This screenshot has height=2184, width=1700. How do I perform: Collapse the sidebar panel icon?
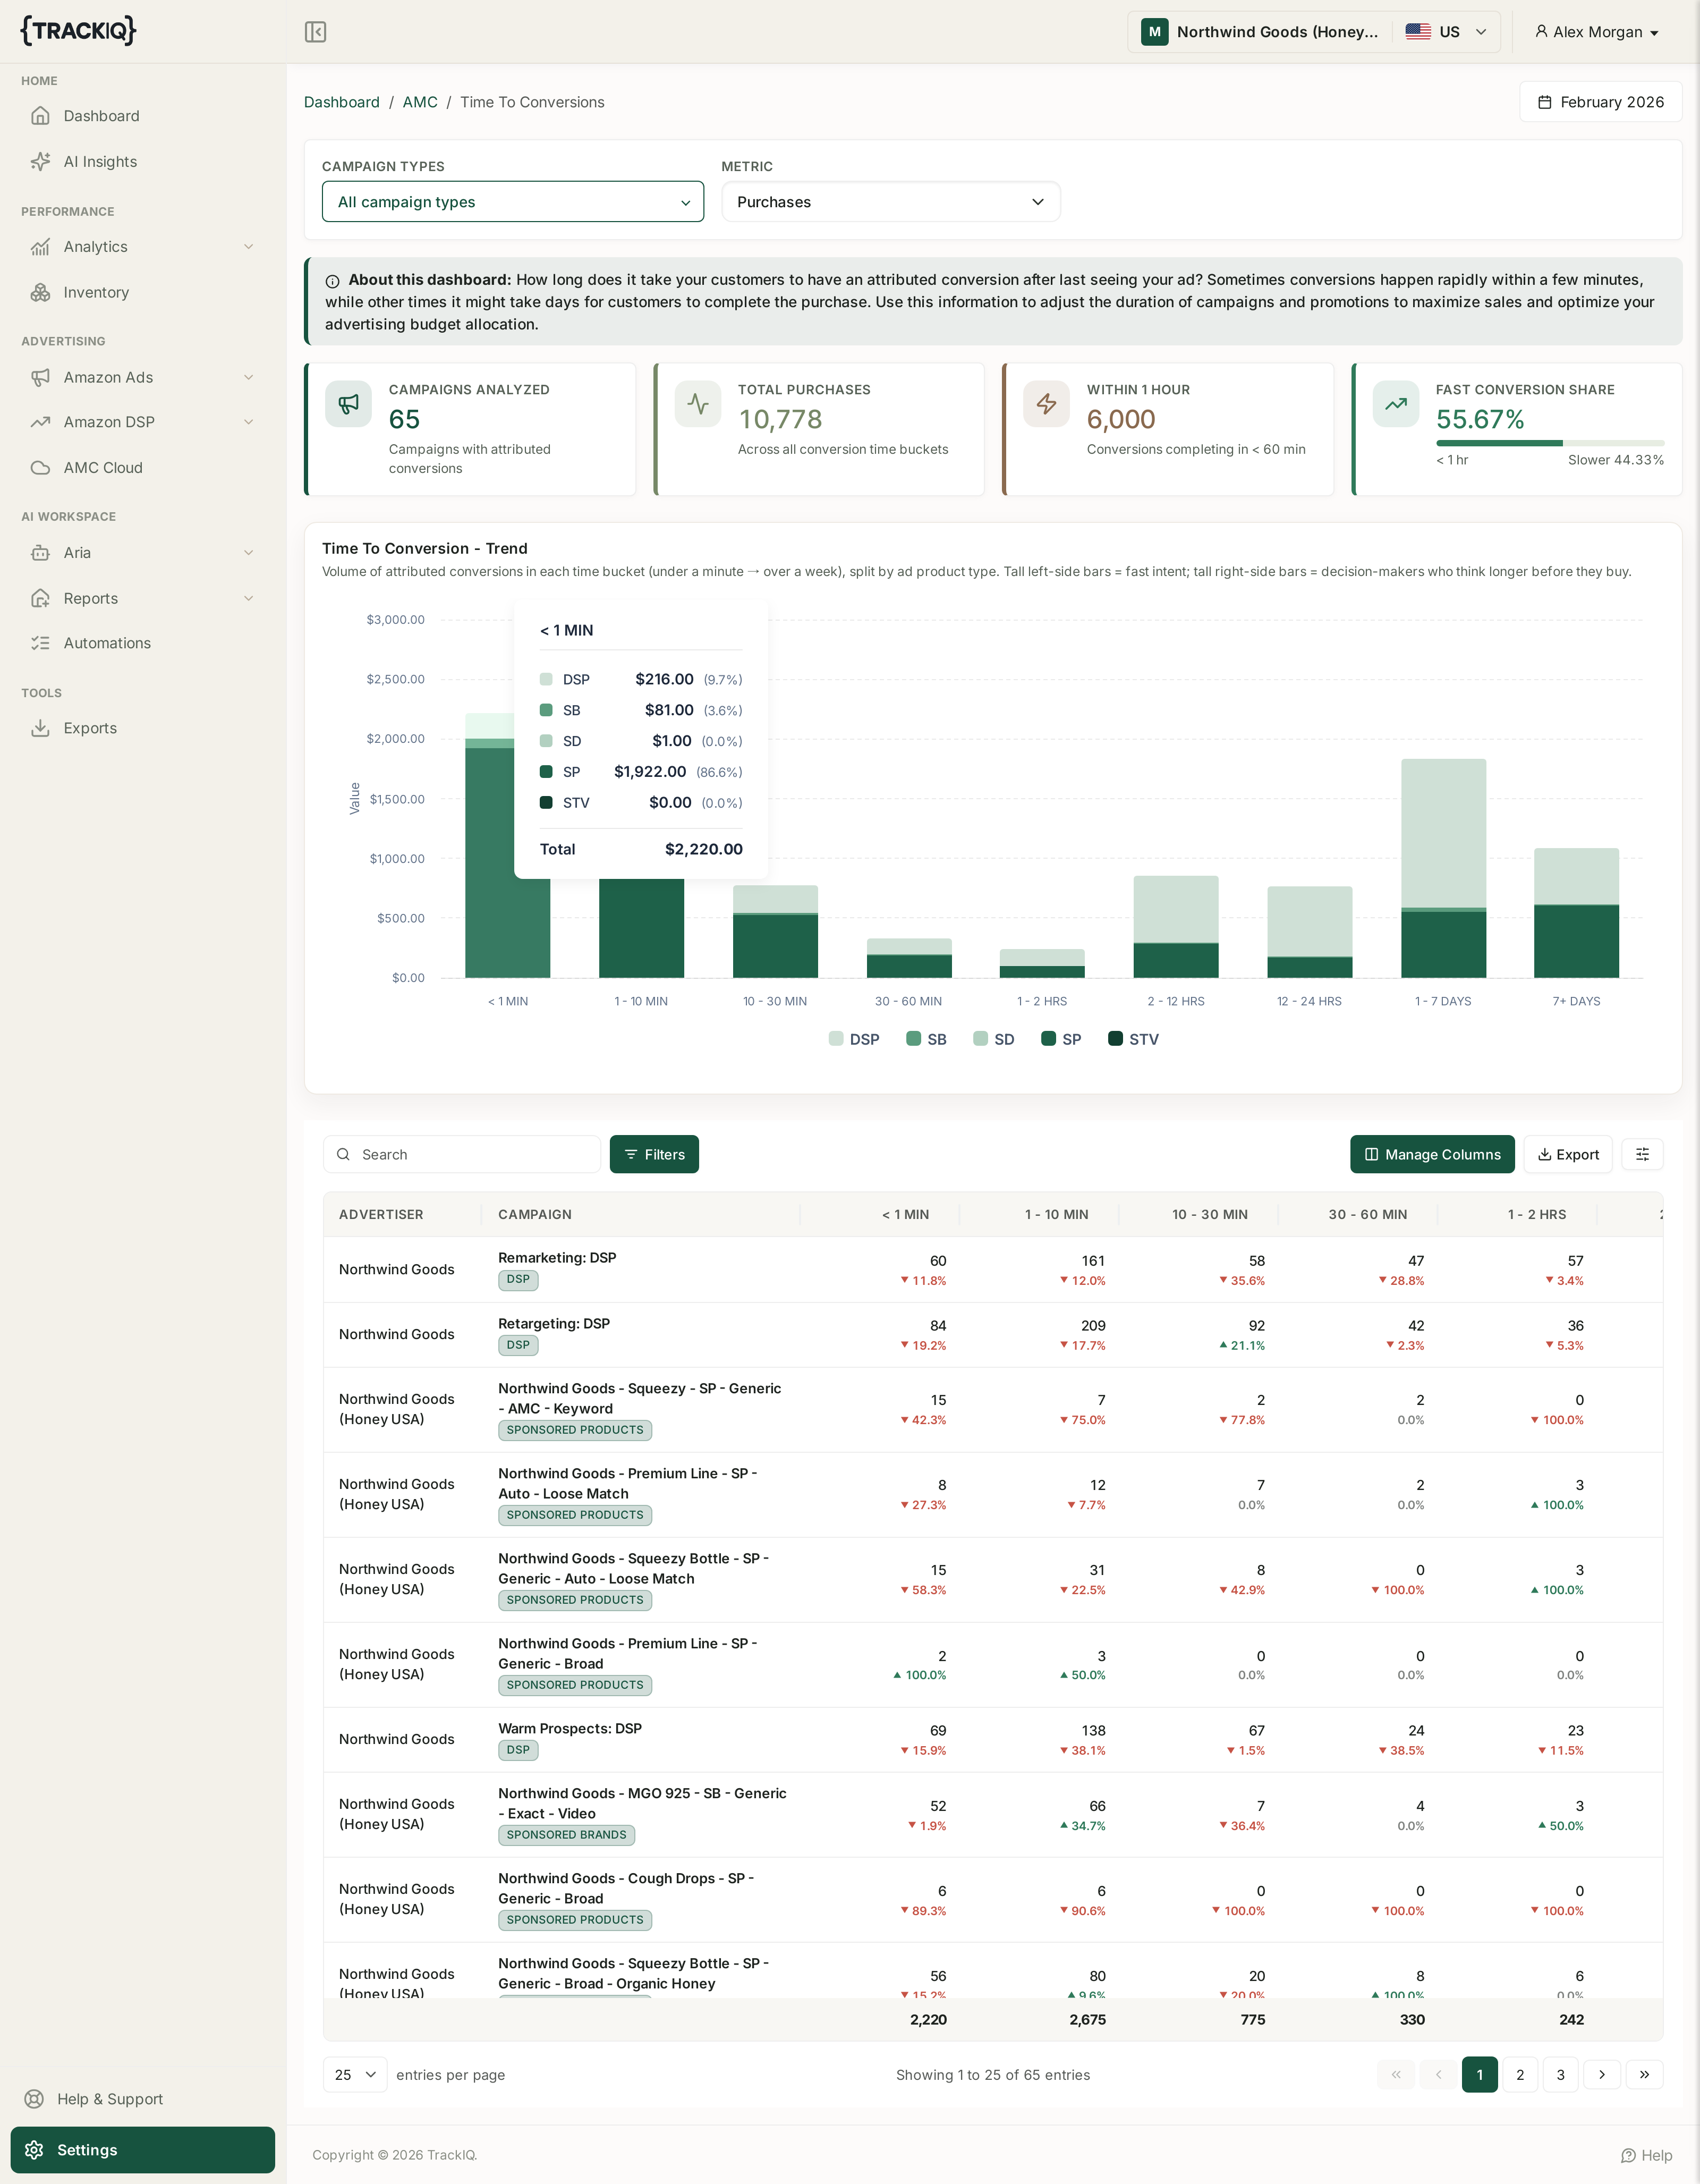315,32
